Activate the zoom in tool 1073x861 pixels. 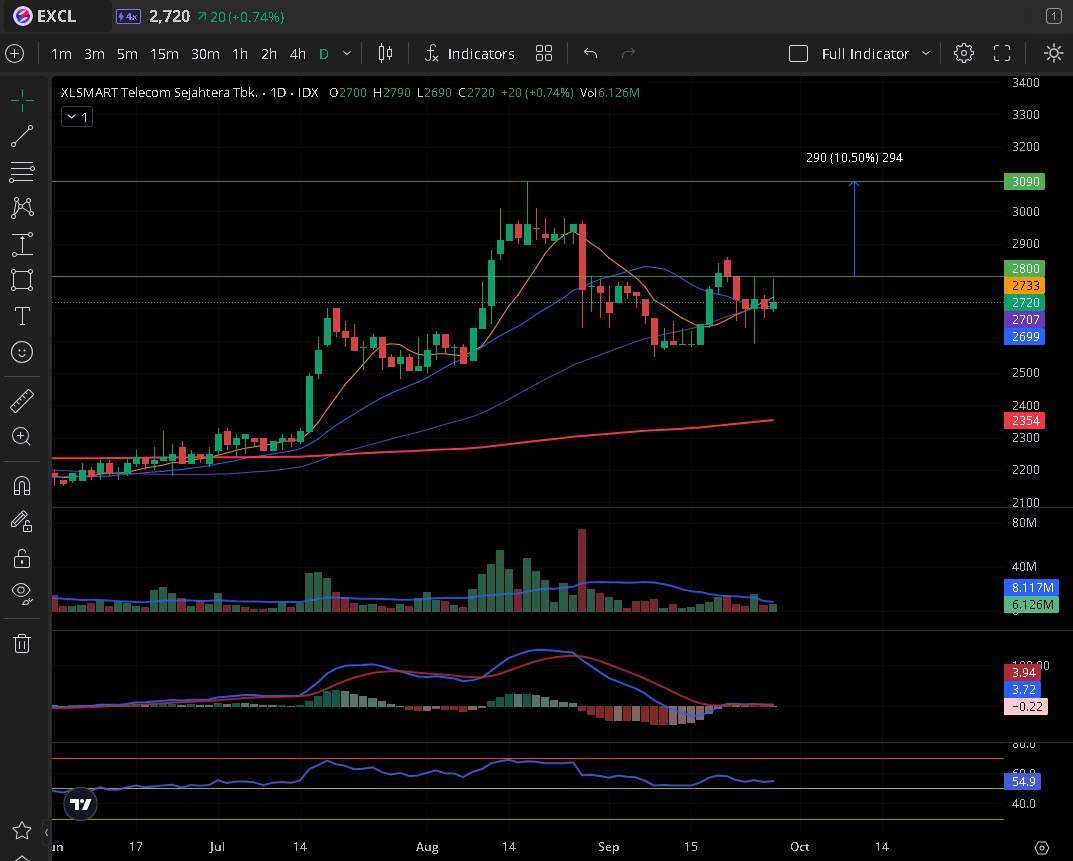pos(22,437)
